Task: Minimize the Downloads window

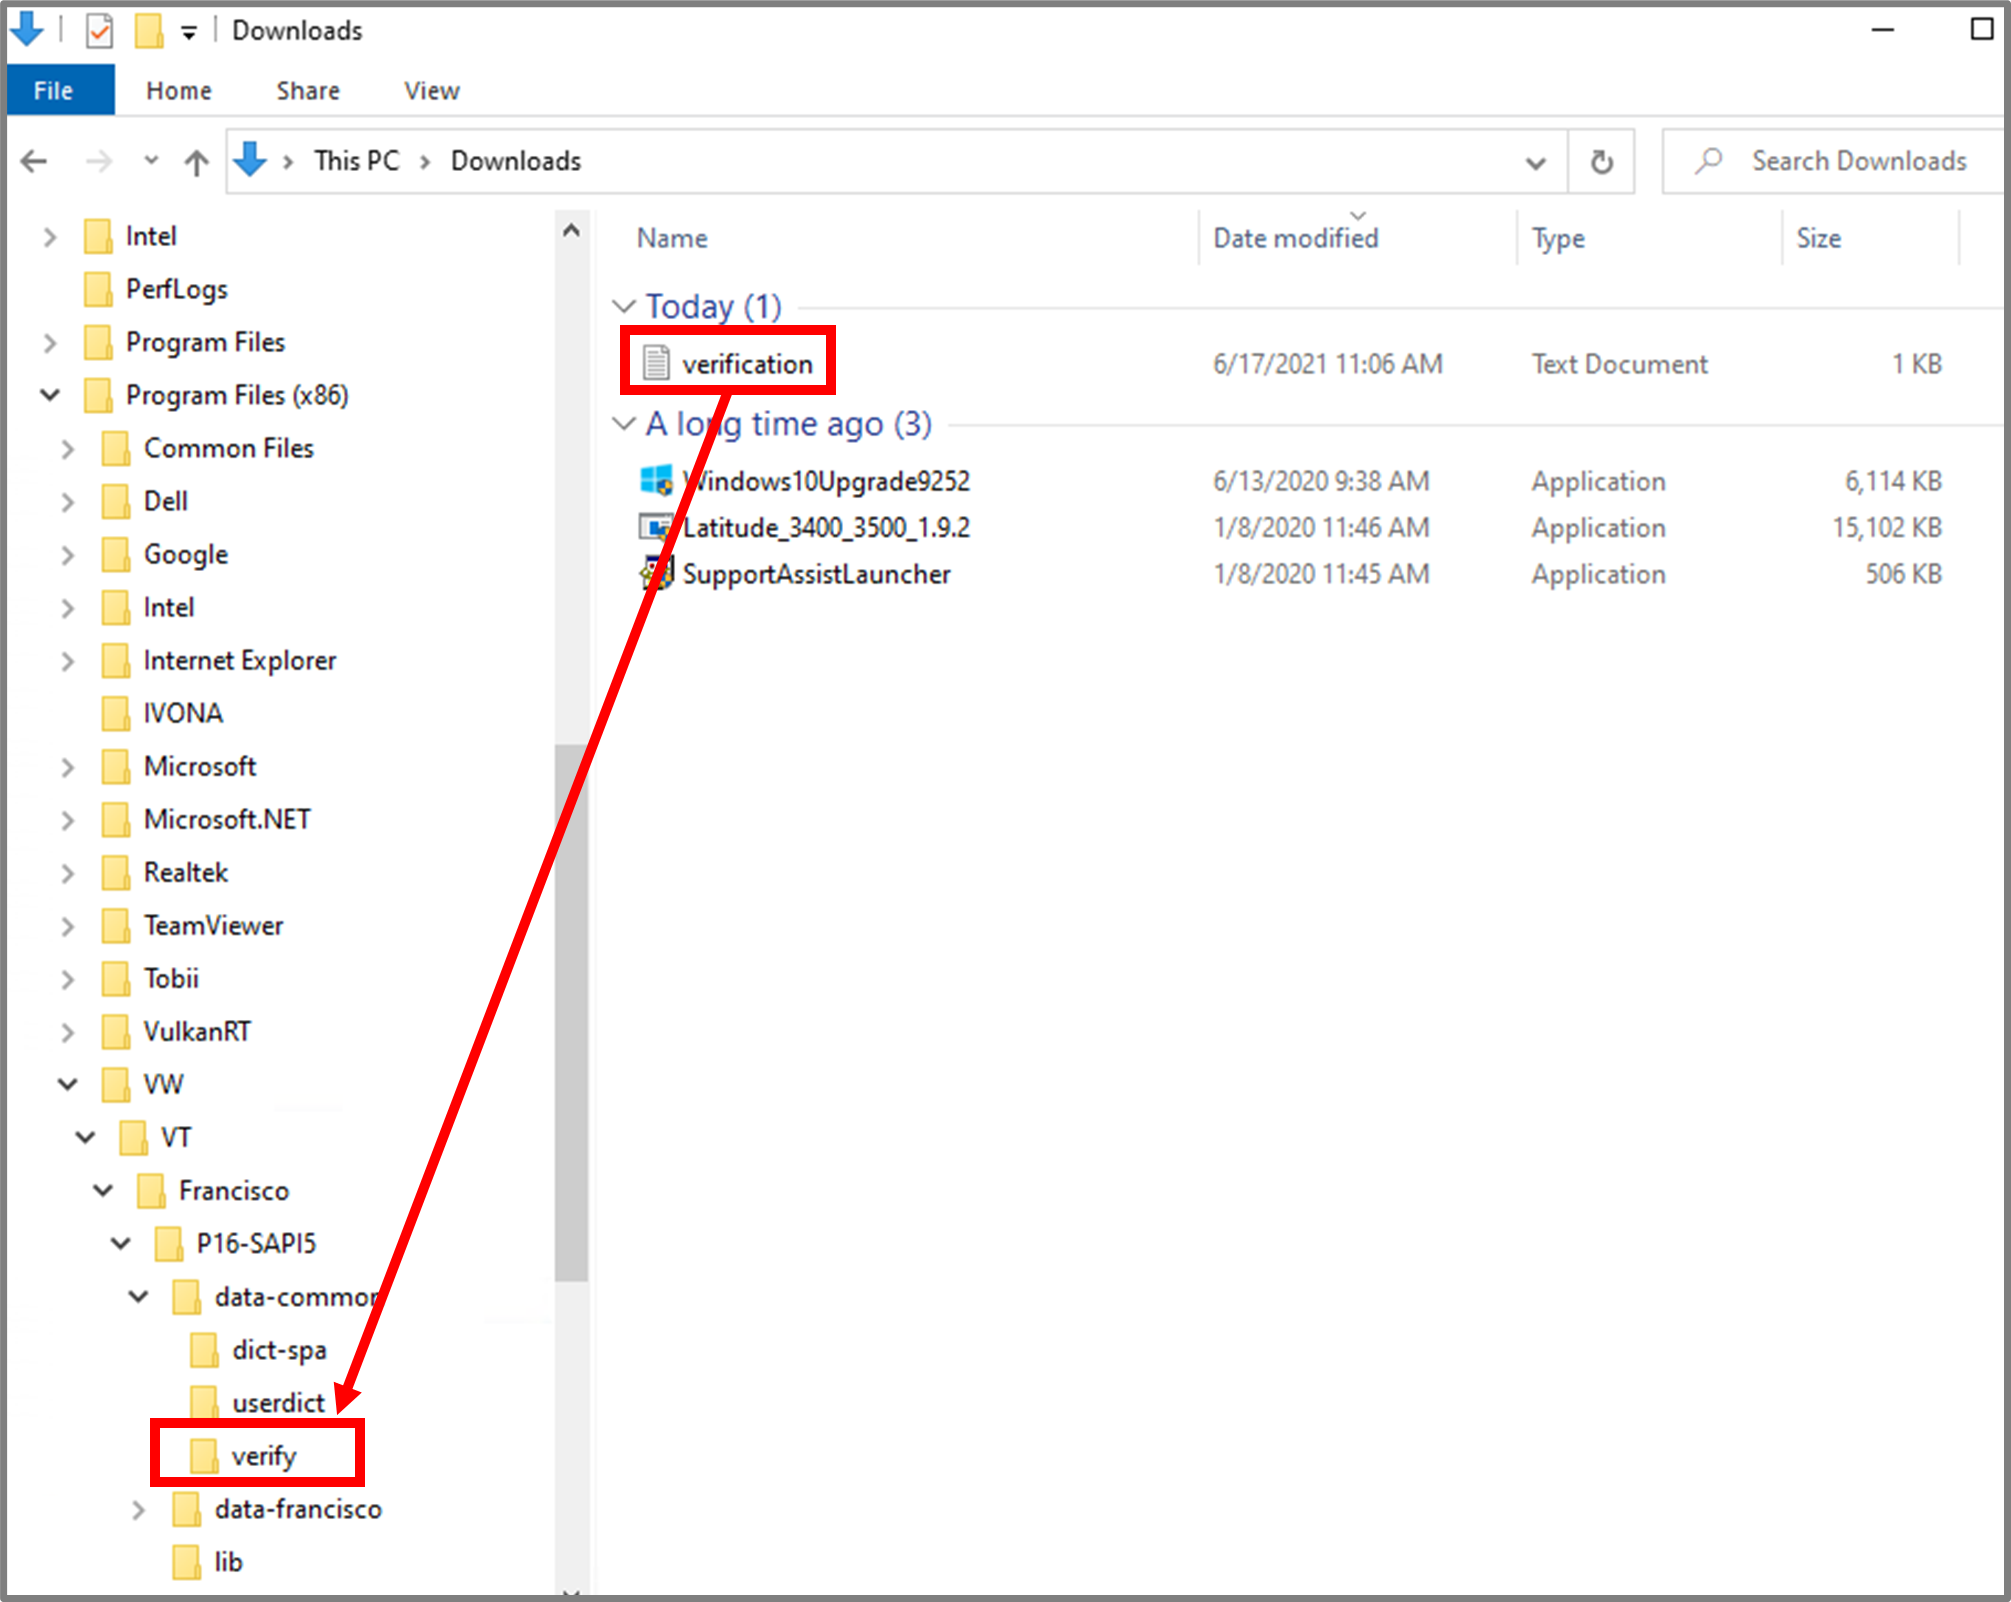Action: pos(1883,30)
